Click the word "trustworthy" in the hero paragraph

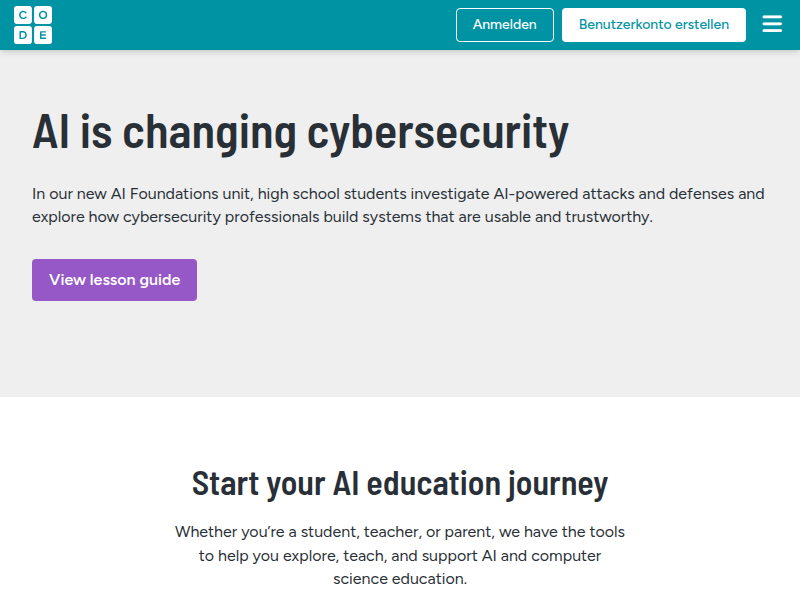(x=606, y=217)
